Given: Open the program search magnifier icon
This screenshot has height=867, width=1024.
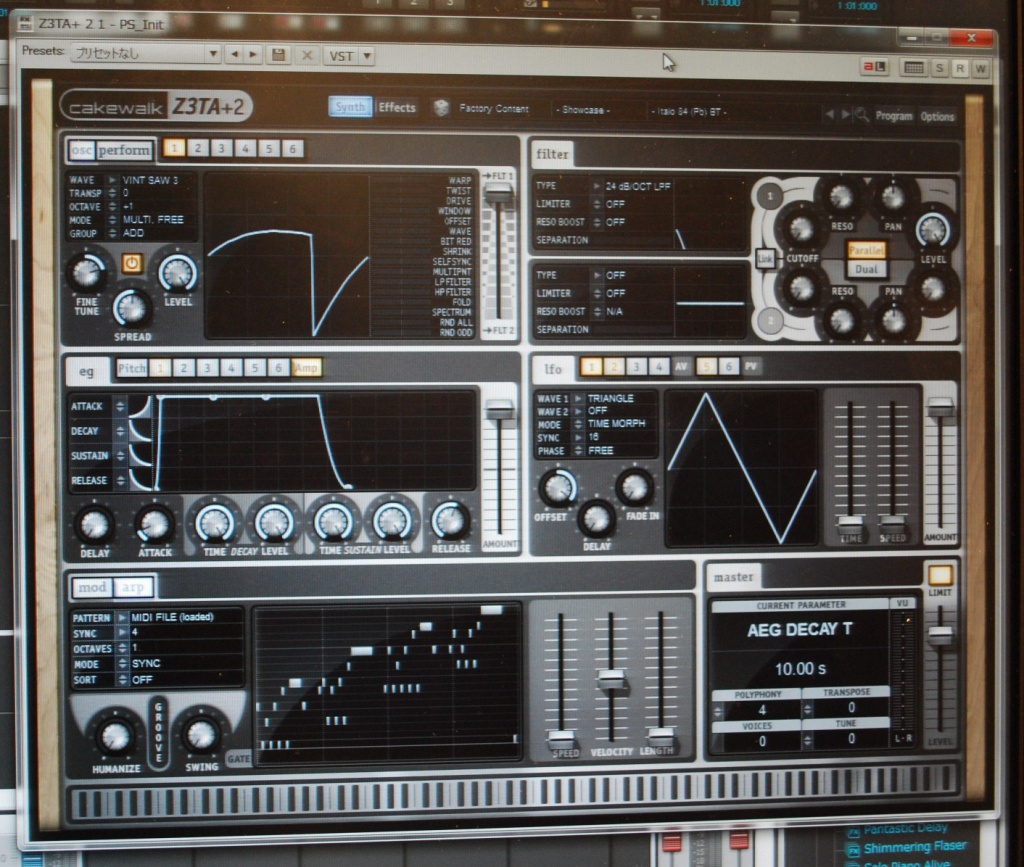Looking at the screenshot, I should 862,115.
